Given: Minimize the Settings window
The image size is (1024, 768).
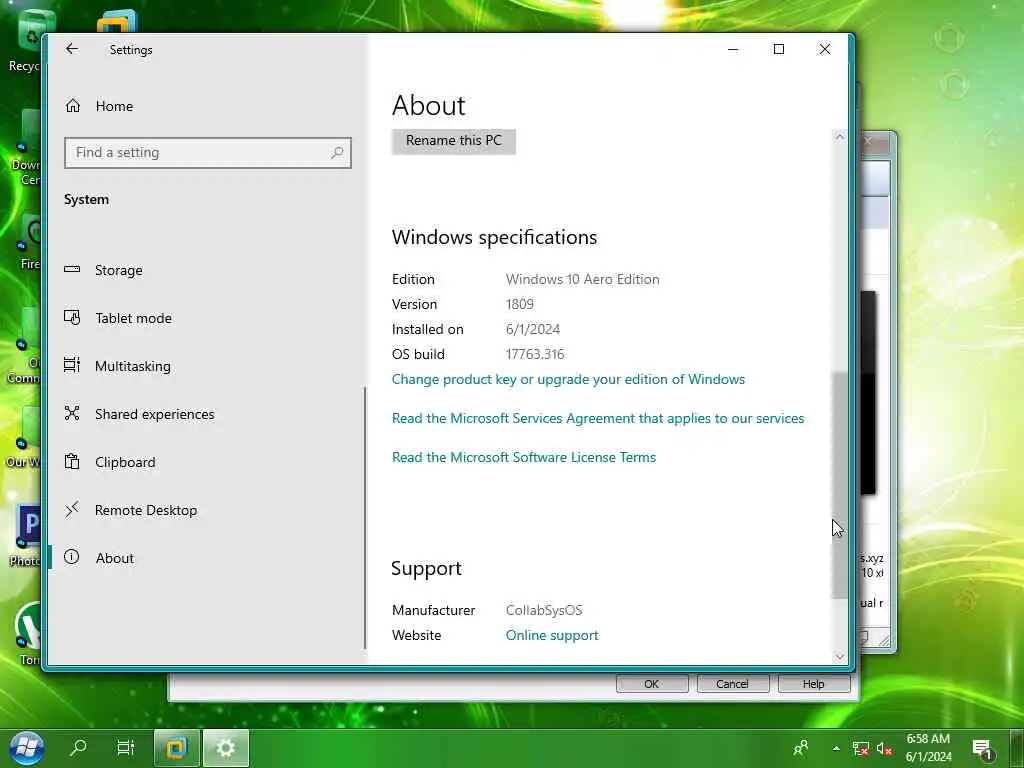Looking at the screenshot, I should pyautogui.click(x=733, y=49).
